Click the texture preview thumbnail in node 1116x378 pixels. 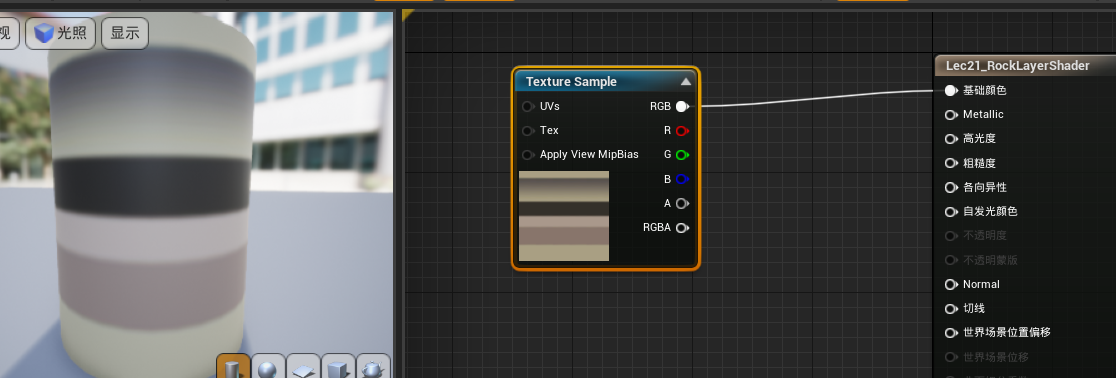coord(564,216)
